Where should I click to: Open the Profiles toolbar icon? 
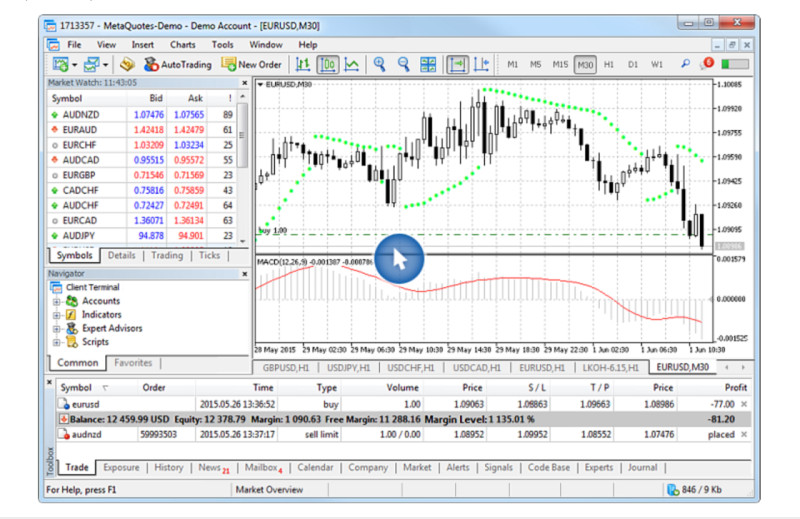(x=91, y=65)
